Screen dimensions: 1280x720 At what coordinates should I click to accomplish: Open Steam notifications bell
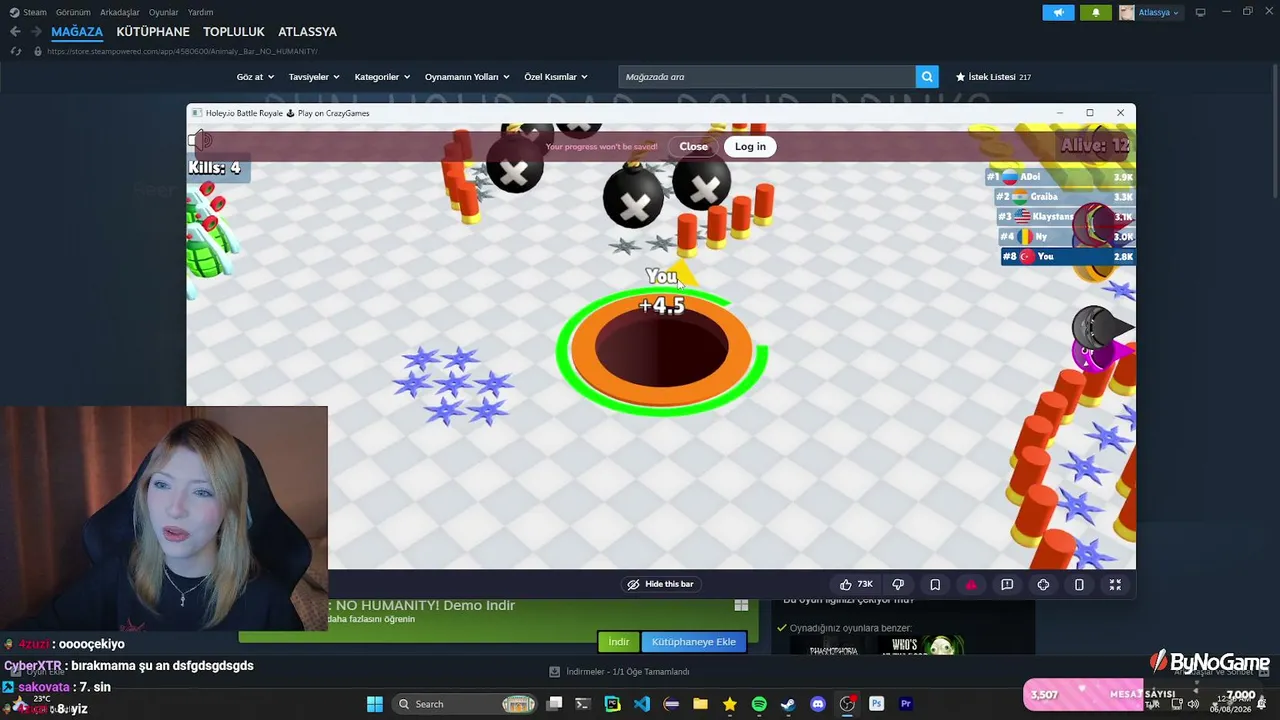point(1096,12)
